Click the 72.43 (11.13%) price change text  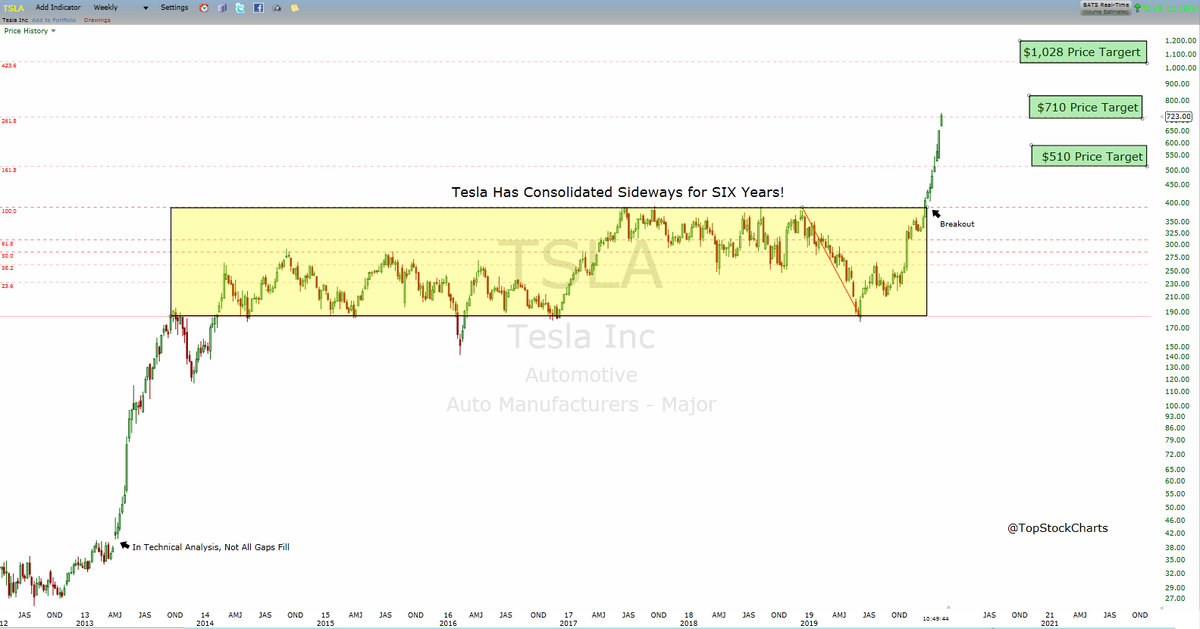click(x=1168, y=8)
